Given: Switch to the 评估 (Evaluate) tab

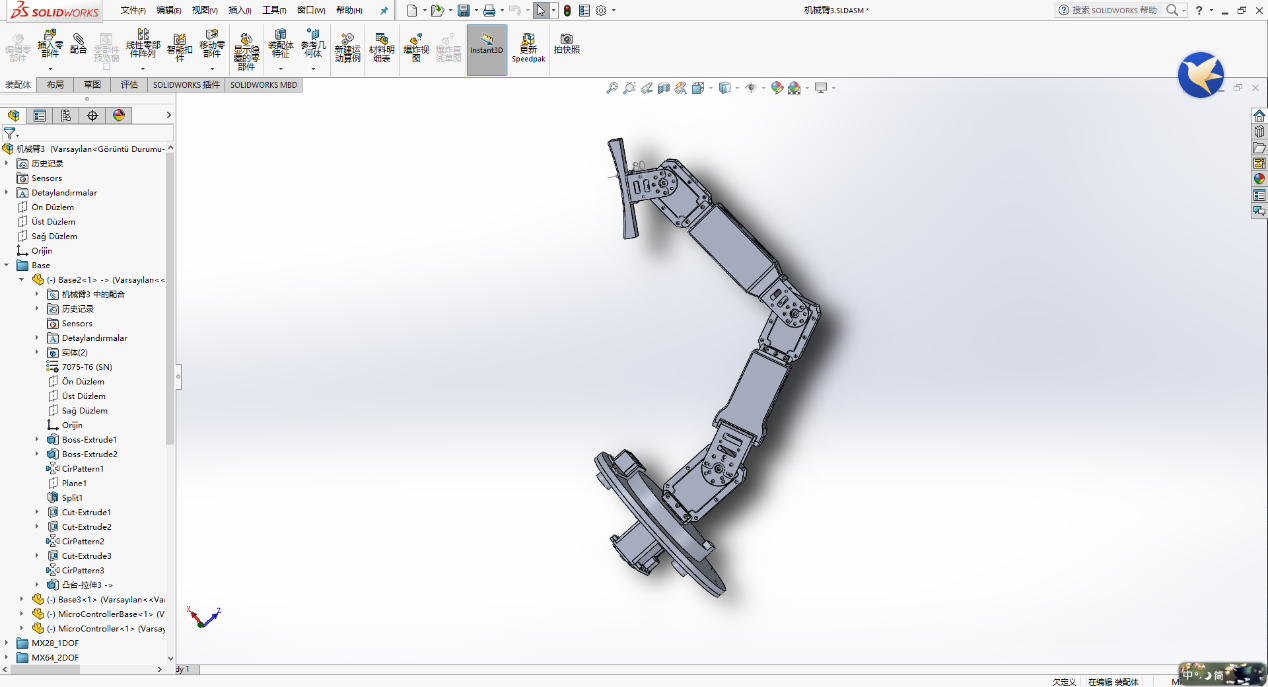Looking at the screenshot, I should (x=129, y=85).
